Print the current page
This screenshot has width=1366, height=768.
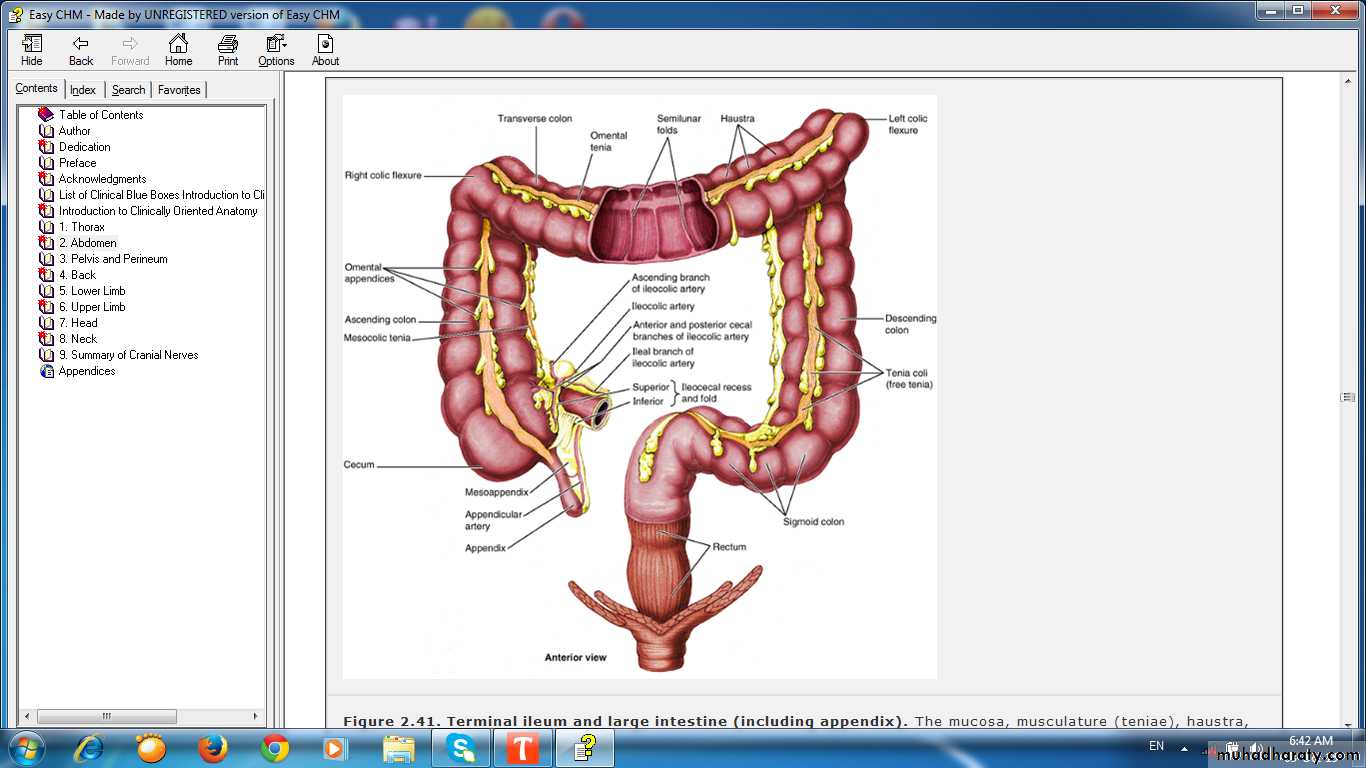point(228,50)
